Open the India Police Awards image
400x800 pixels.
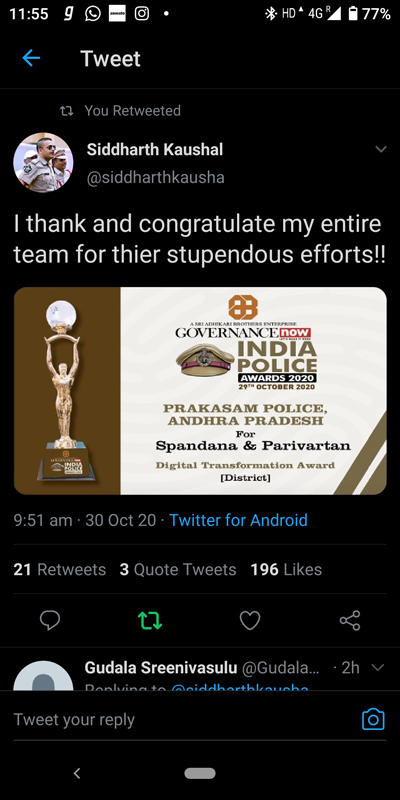[x=200, y=391]
